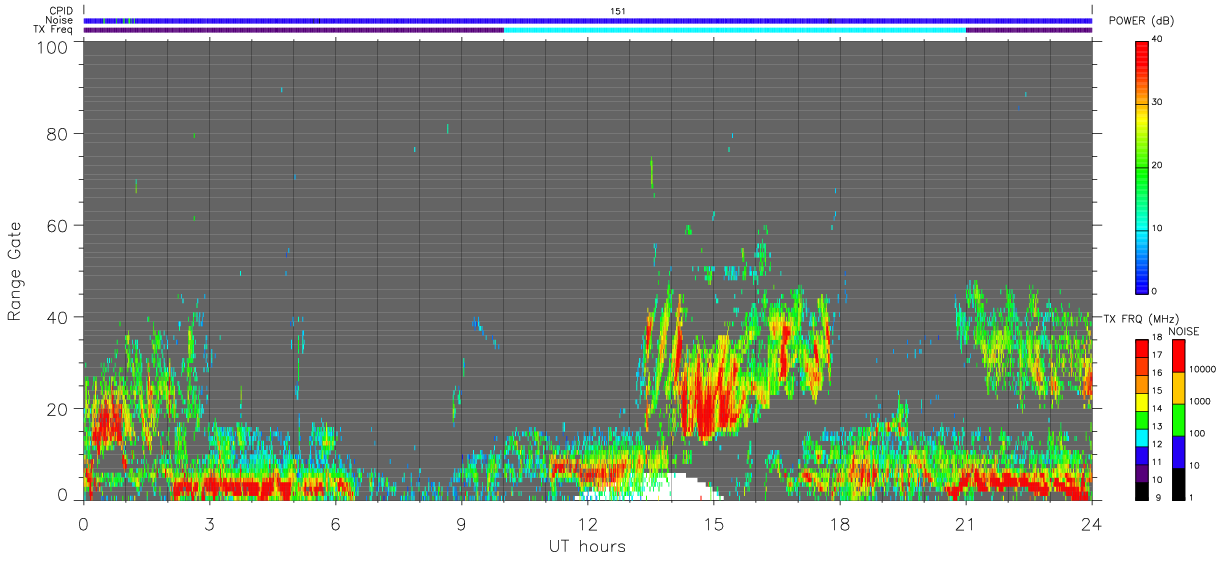The height and width of the screenshot is (567, 1228).
Task: Click the 14 label on TX FRQ scale
Action: 1158,409
